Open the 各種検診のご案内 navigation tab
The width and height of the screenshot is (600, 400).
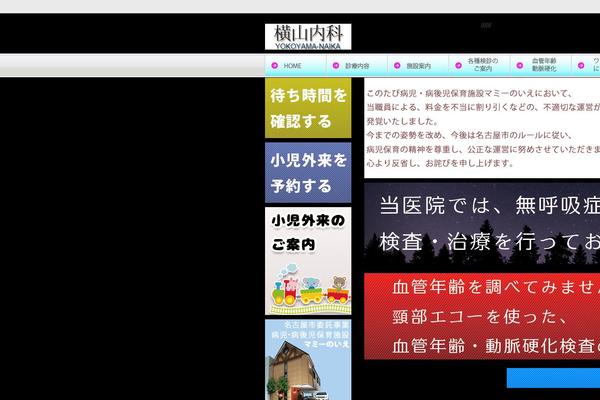479,65
